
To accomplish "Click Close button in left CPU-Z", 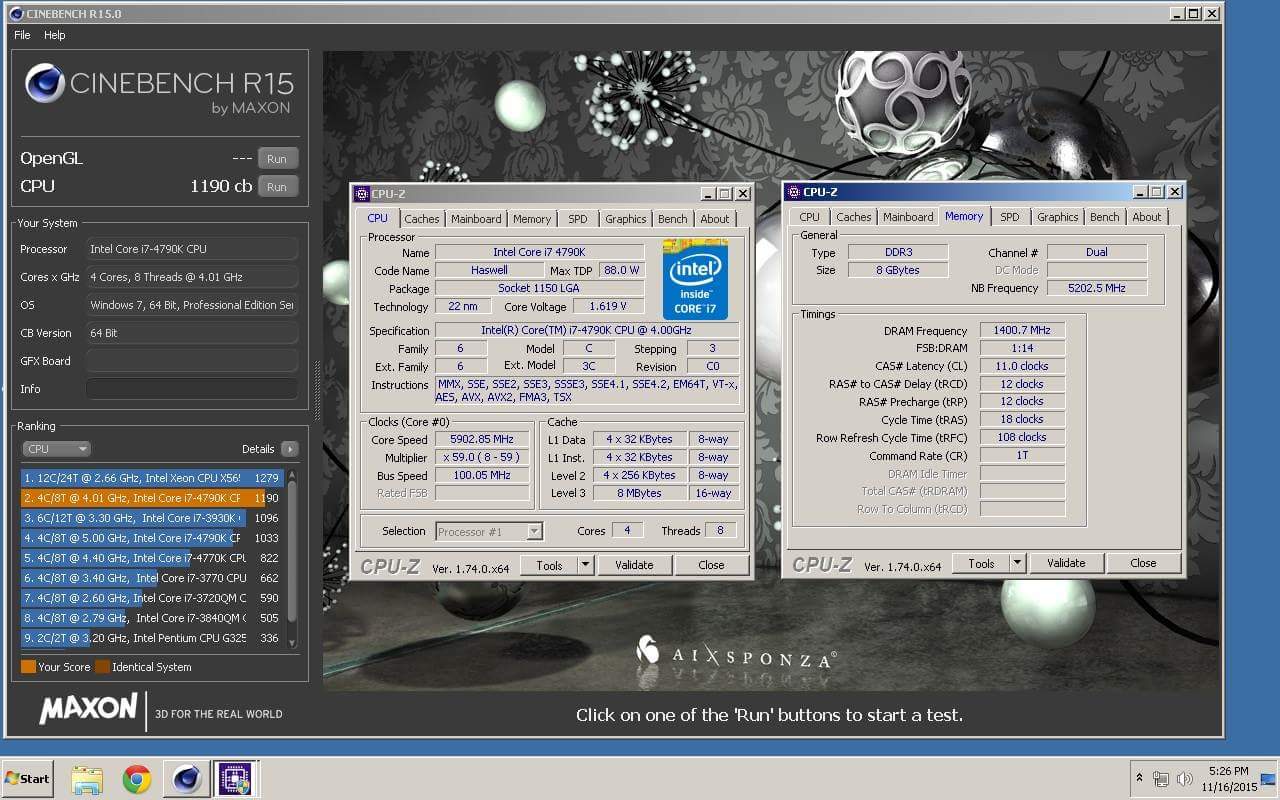I will pos(711,565).
